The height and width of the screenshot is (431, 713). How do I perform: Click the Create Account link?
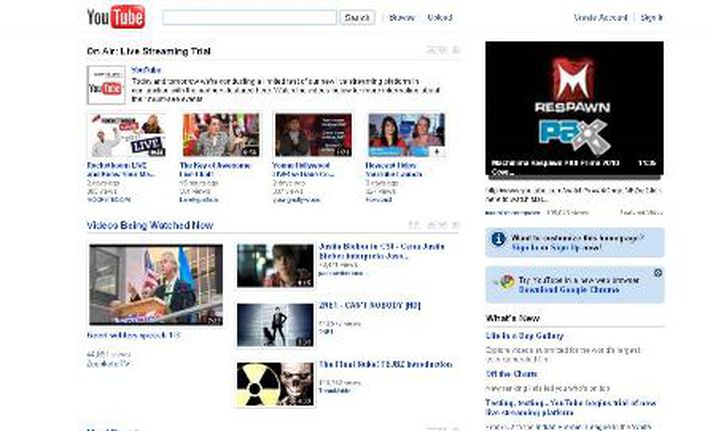pos(601,18)
